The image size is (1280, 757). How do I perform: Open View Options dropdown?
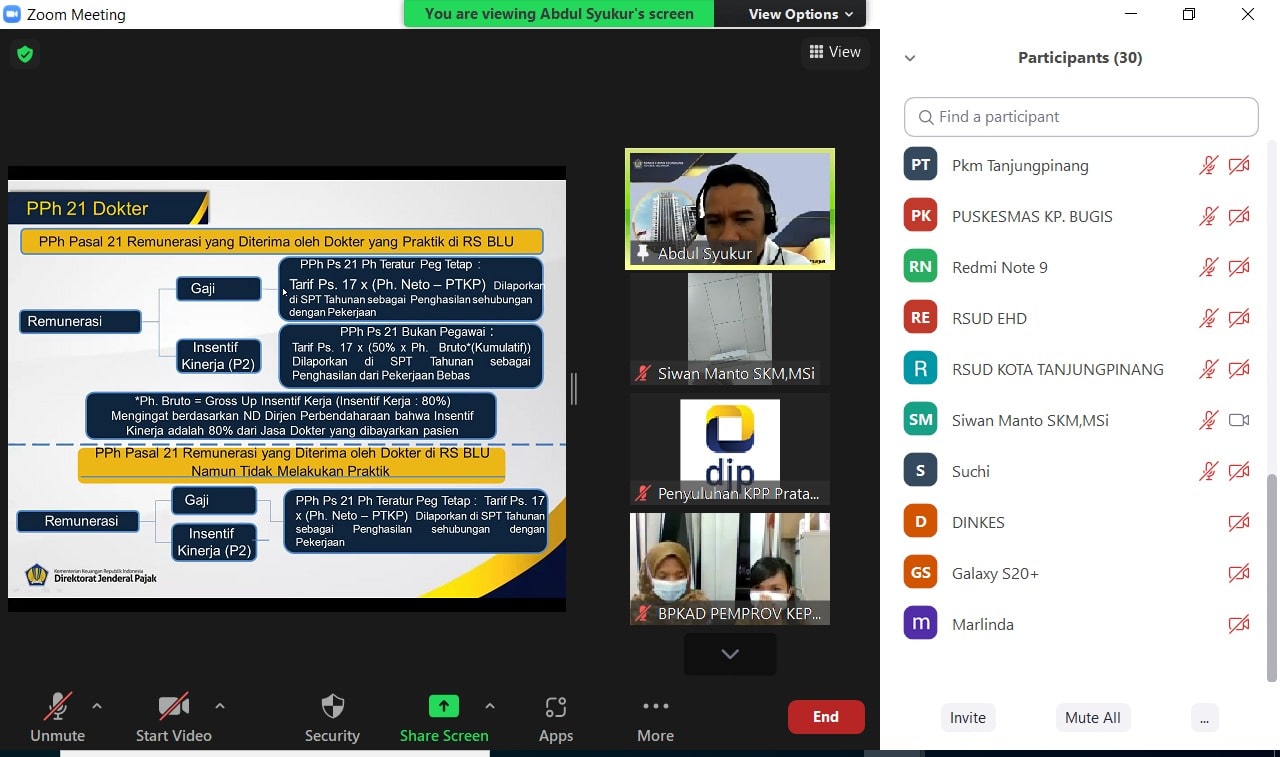pos(800,14)
